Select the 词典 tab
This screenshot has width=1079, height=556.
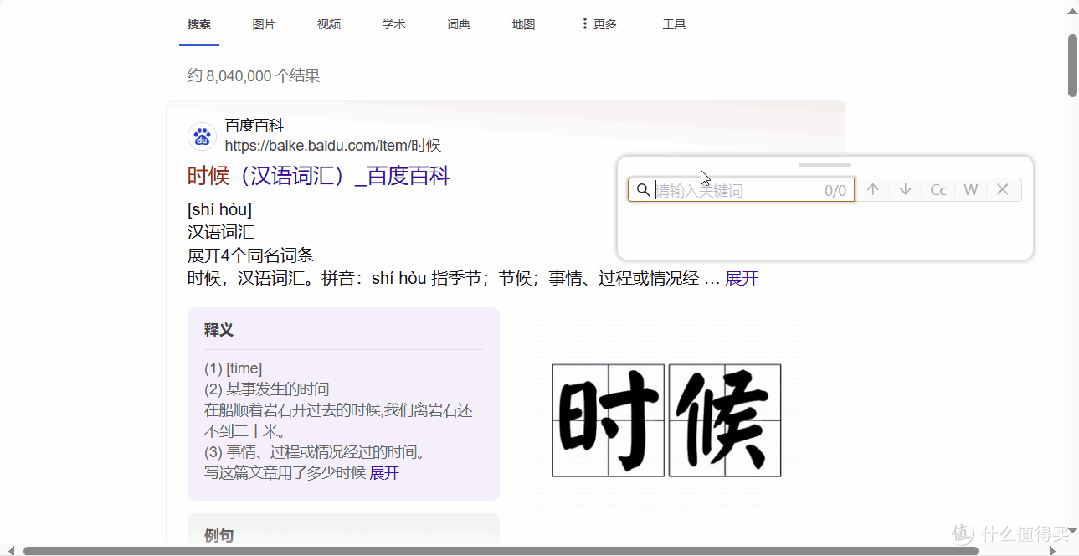[x=458, y=24]
